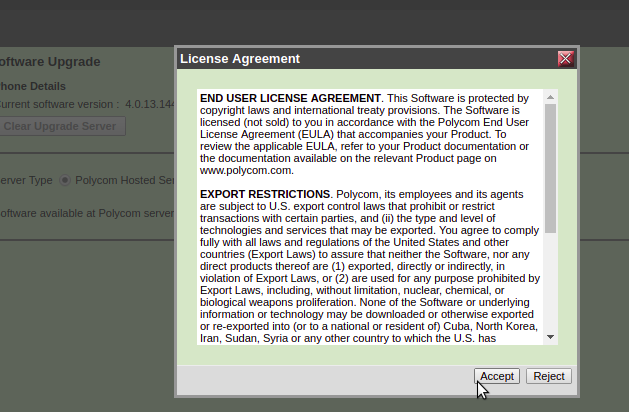This screenshot has height=412, width=629.
Task: Click the Phone Details heading
Action: [32, 86]
